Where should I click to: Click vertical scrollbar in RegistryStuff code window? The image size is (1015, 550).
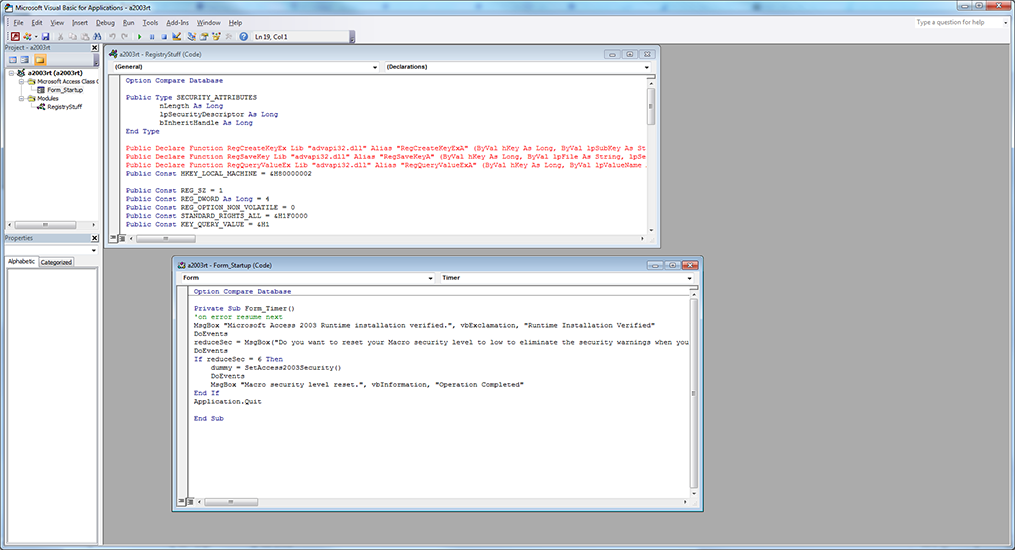(x=651, y=155)
